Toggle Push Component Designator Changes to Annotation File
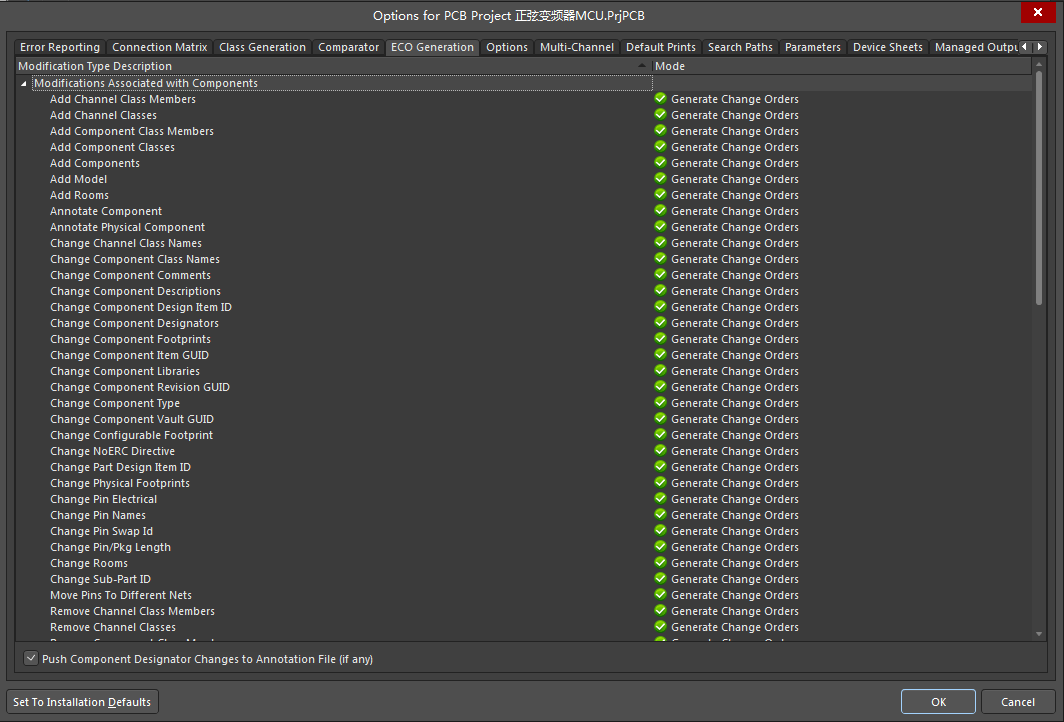 point(31,658)
